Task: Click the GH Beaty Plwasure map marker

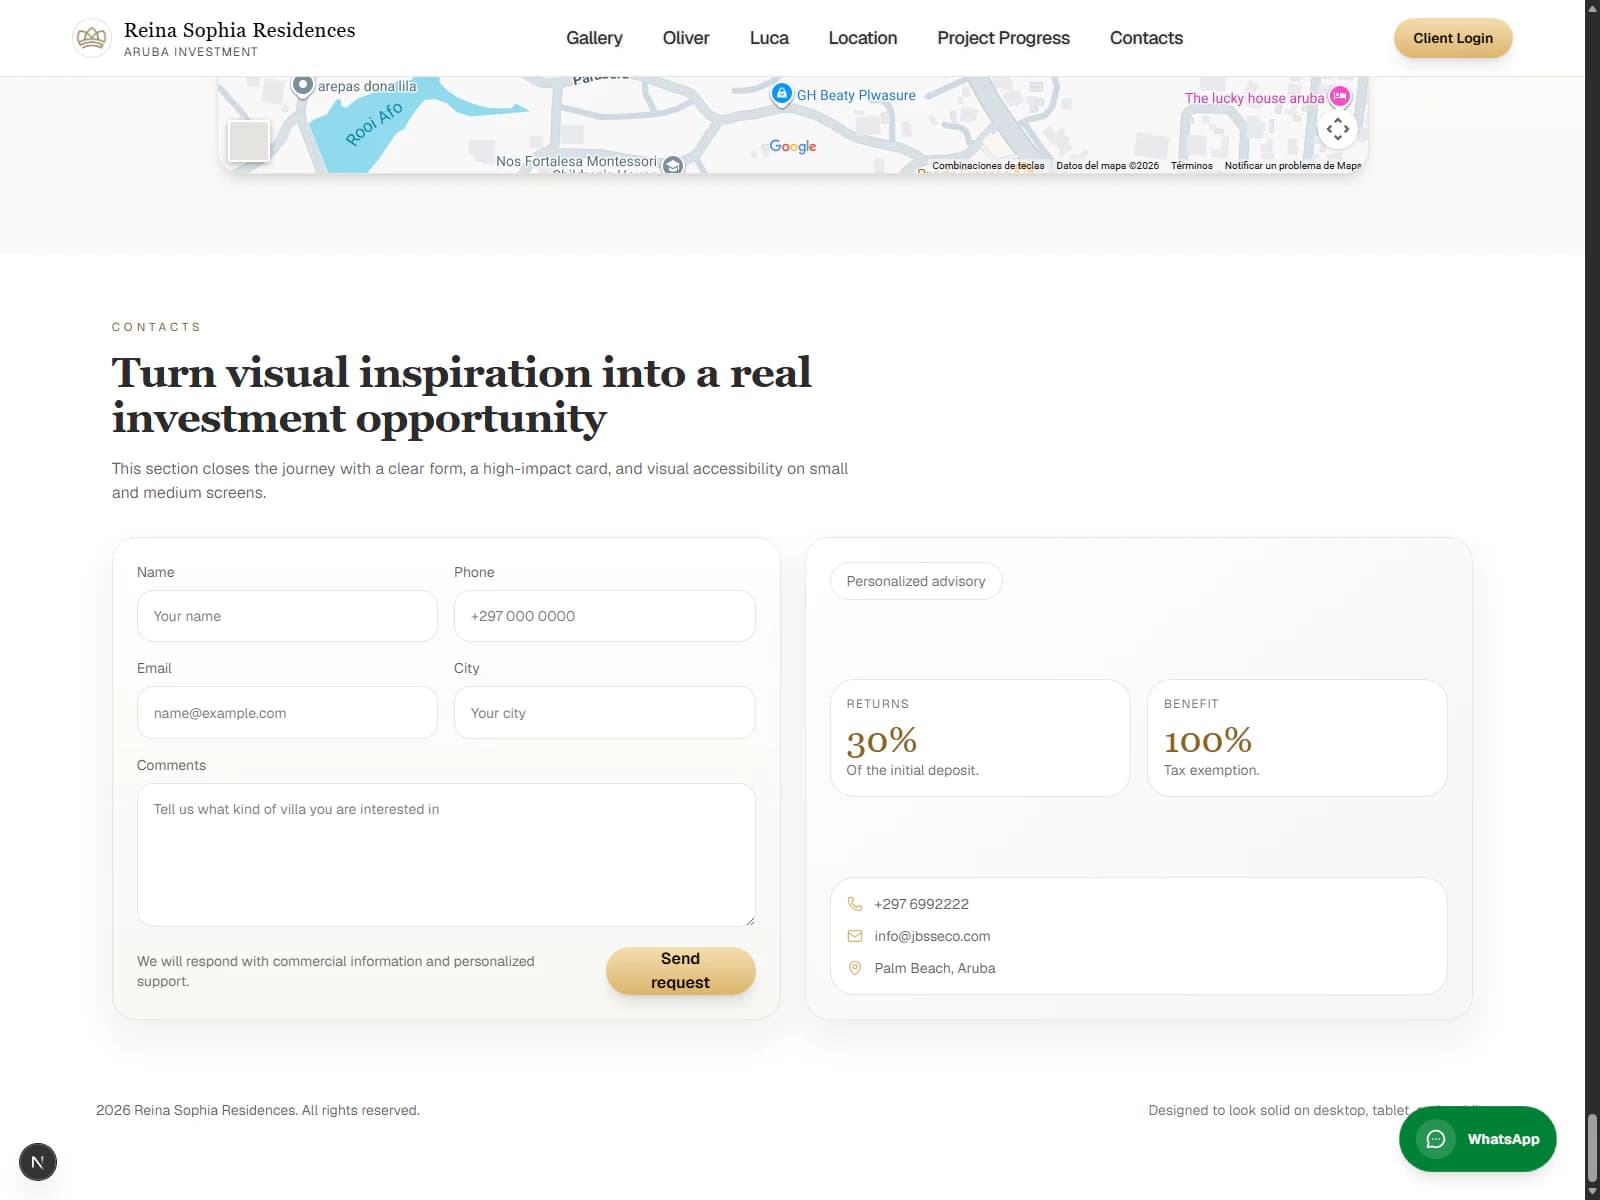Action: pyautogui.click(x=781, y=94)
